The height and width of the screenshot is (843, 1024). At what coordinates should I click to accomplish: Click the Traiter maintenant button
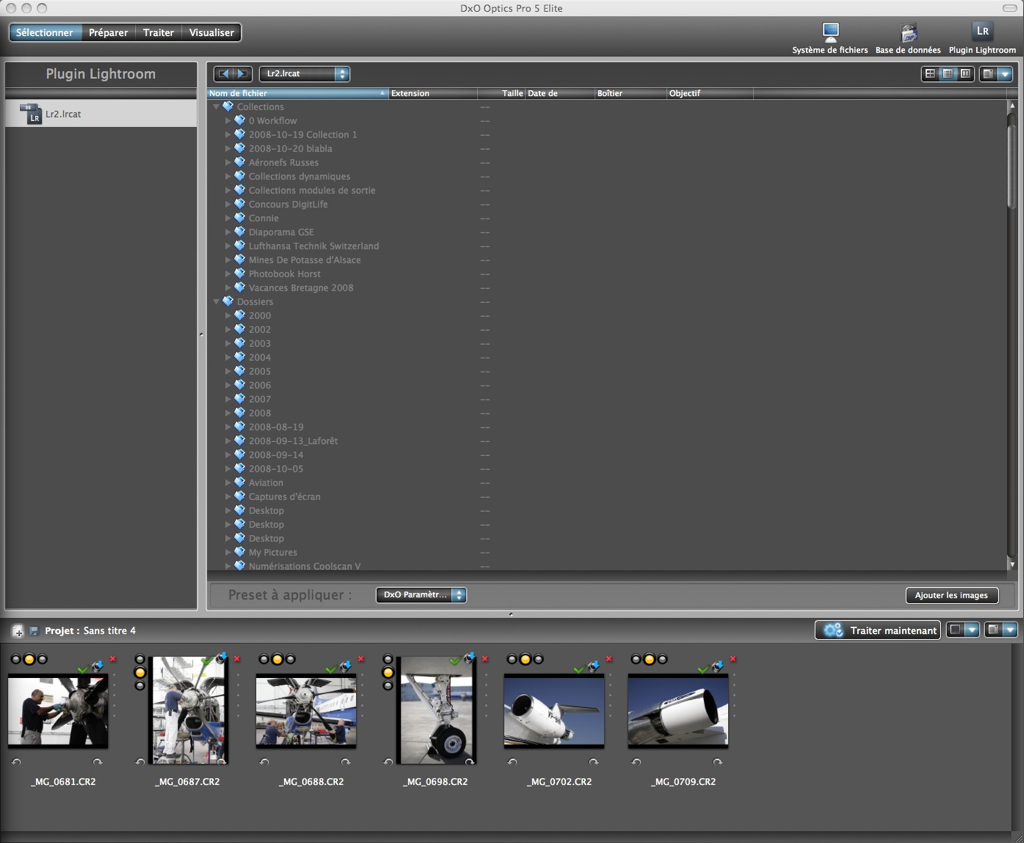(878, 631)
